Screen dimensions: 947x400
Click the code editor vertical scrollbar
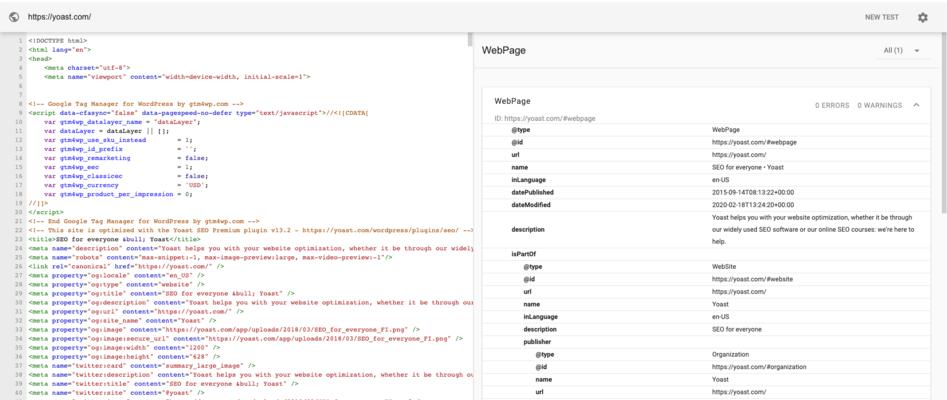(x=470, y=39)
